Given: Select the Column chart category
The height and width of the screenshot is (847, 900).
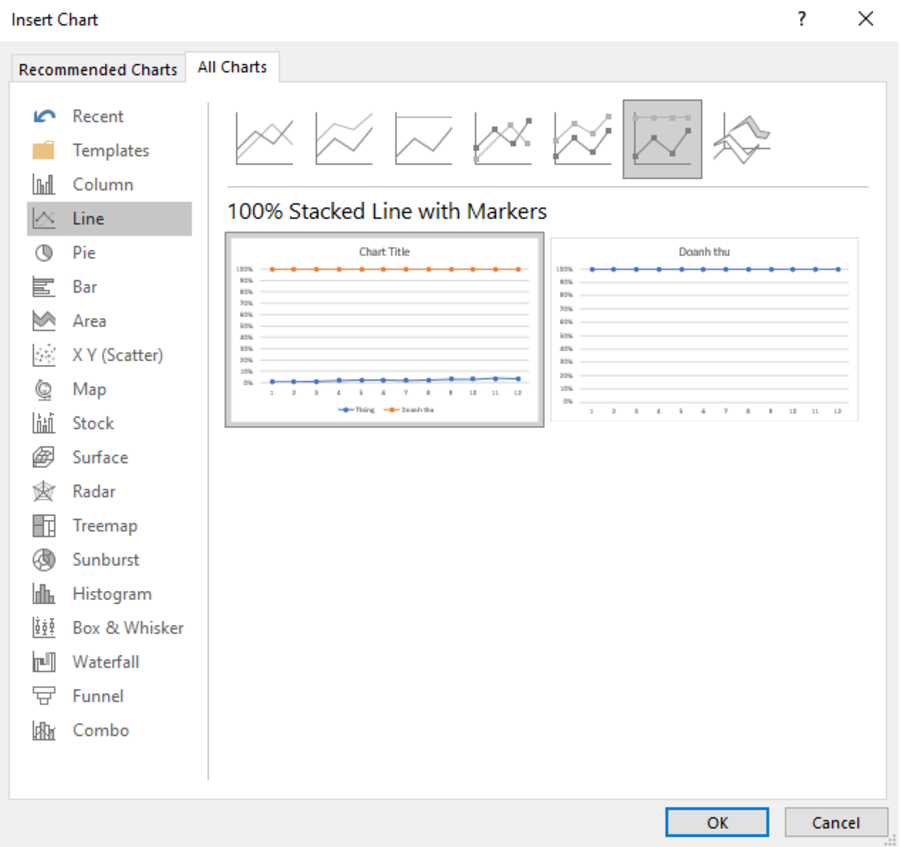Looking at the screenshot, I should pyautogui.click(x=110, y=185).
